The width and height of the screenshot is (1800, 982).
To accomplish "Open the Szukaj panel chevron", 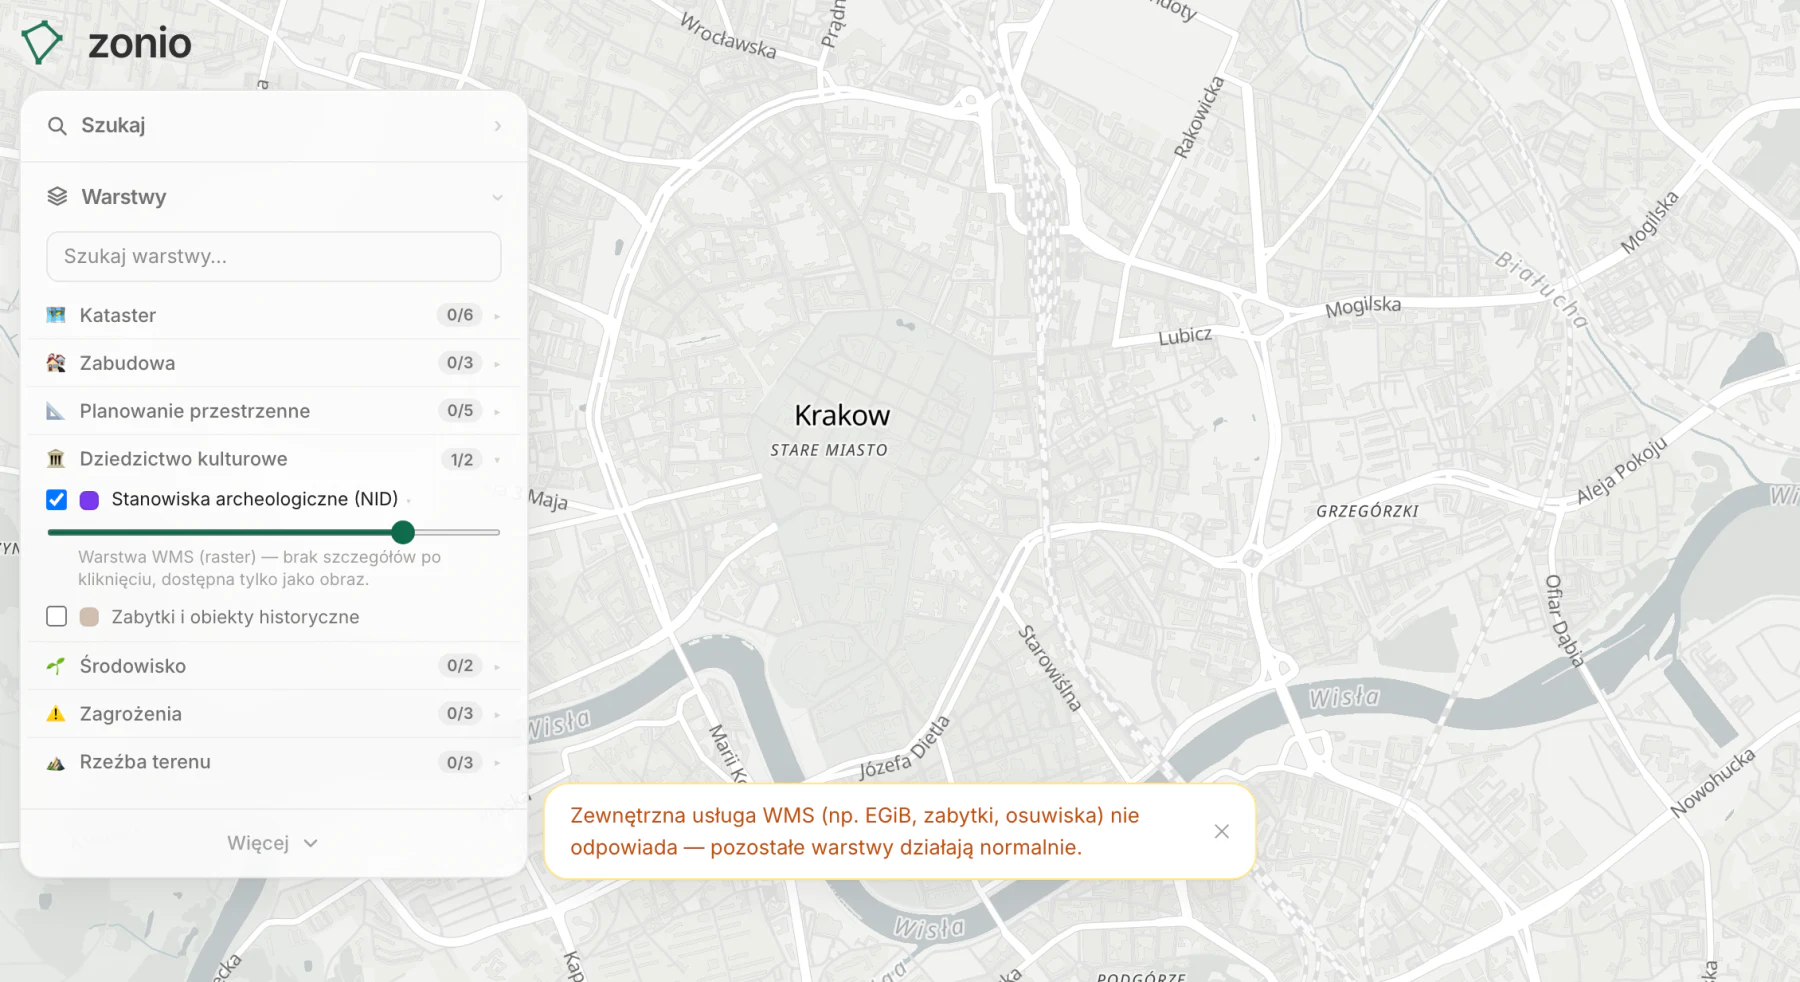I will [x=498, y=126].
